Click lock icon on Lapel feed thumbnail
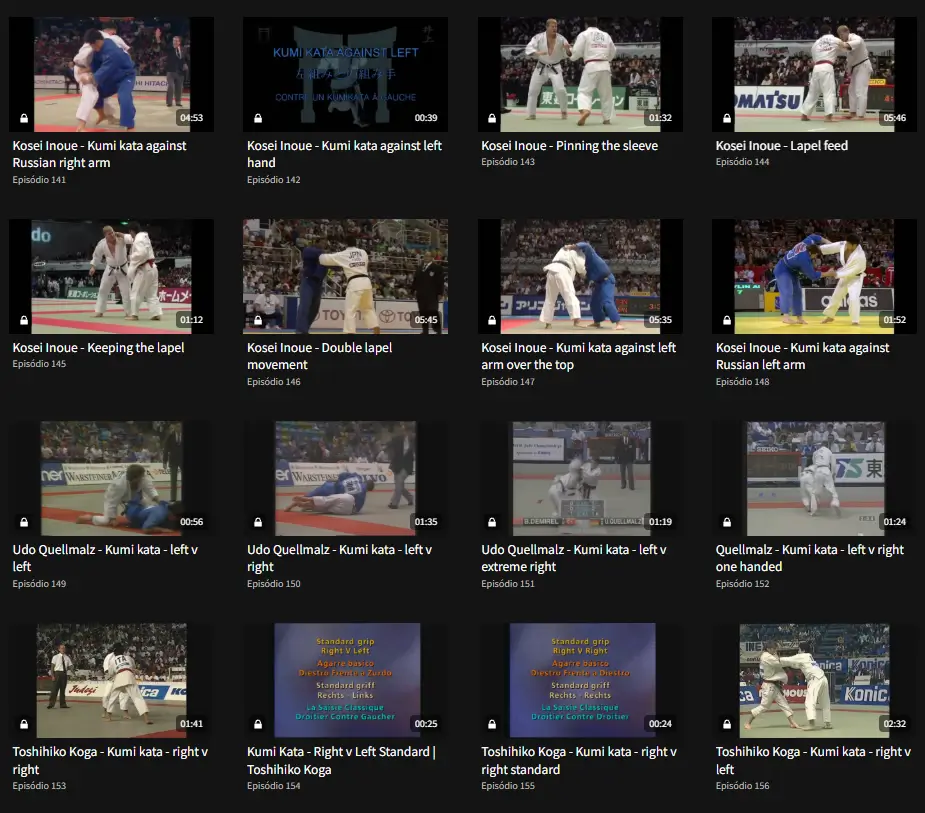 click(x=727, y=118)
